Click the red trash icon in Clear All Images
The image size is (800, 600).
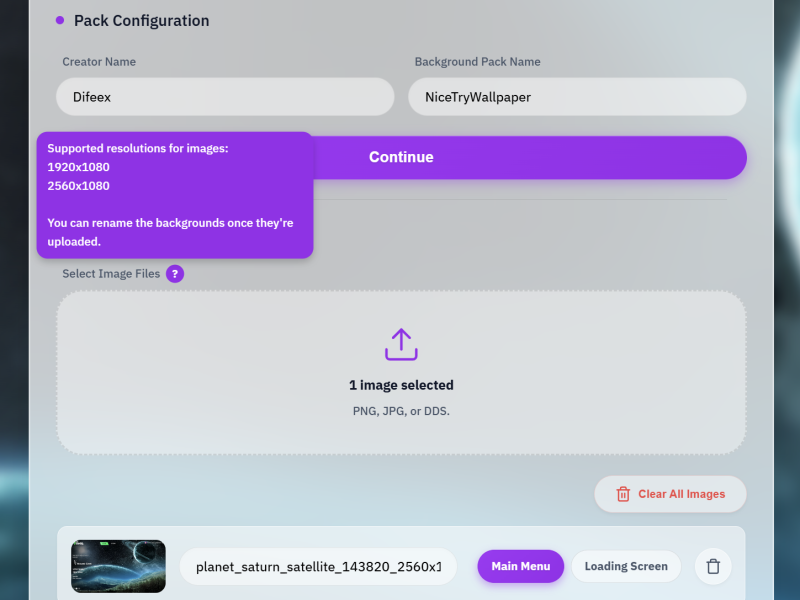coord(623,494)
